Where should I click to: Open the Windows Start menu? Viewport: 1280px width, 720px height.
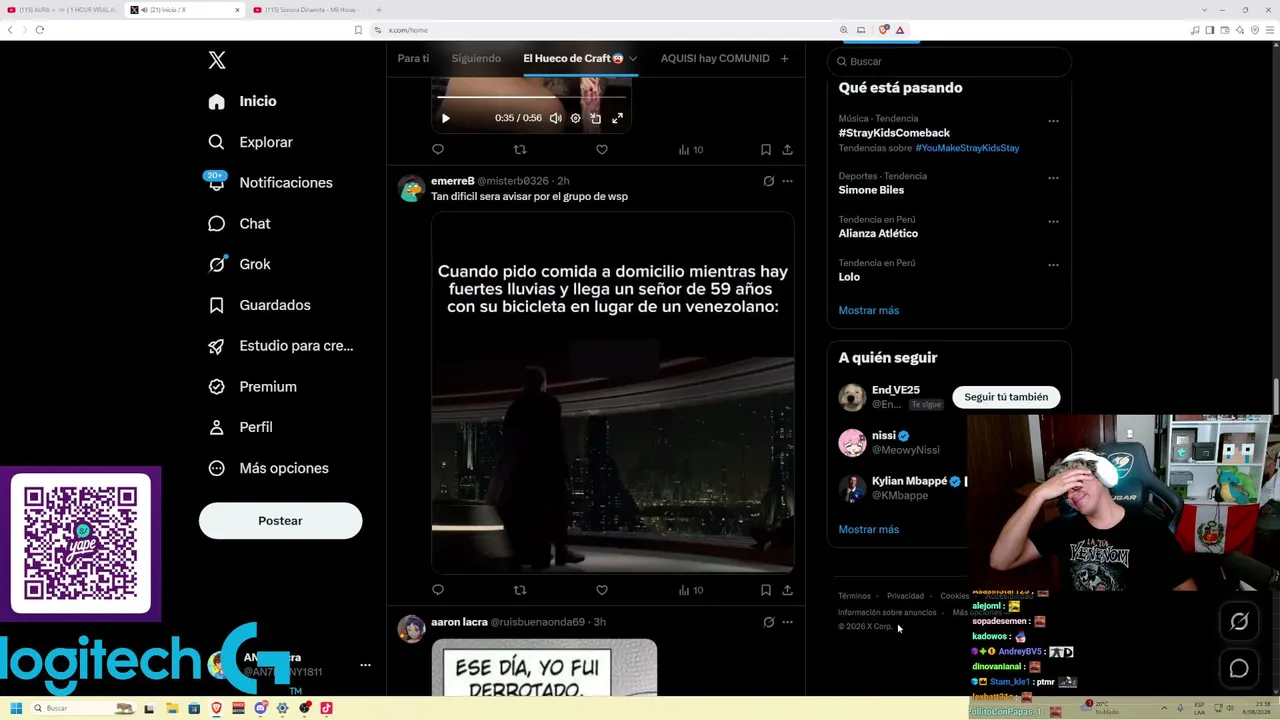[x=16, y=708]
